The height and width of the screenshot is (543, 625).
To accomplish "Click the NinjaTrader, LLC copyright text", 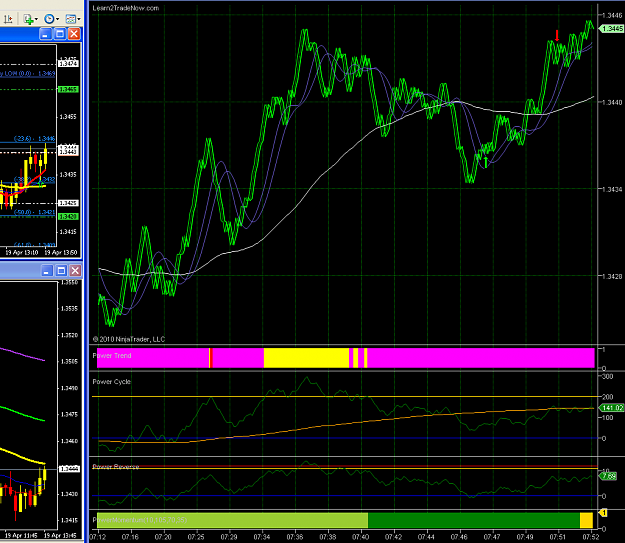I will (x=129, y=339).
